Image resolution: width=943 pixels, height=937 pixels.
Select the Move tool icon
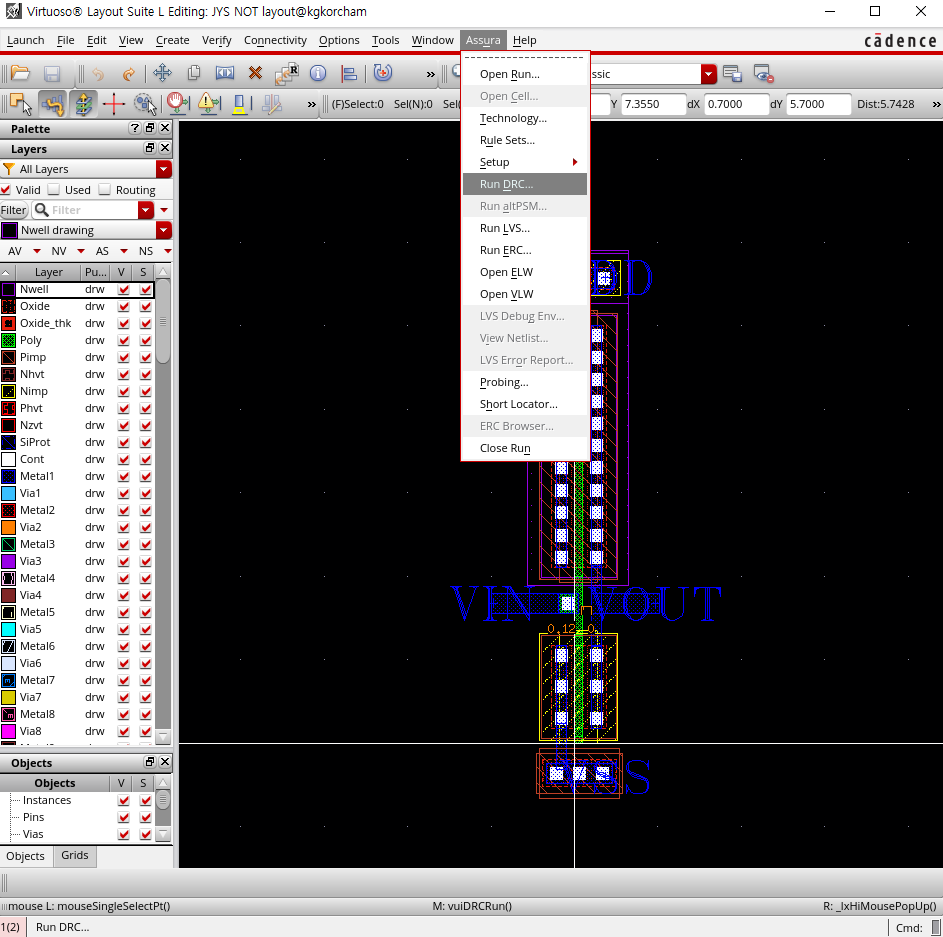[162, 73]
